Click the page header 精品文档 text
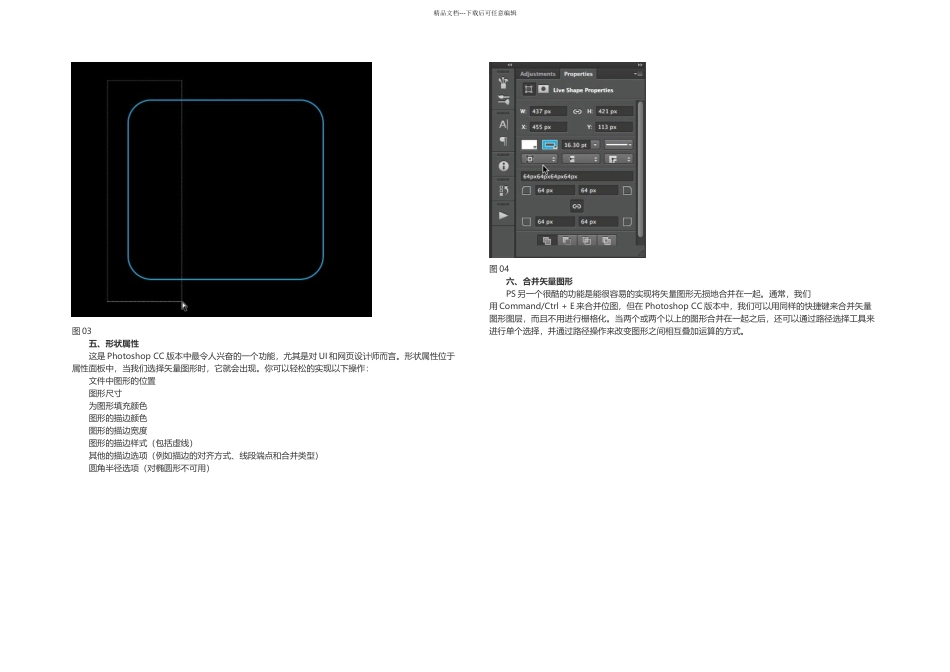Screen dimensions: 950x672 [475, 13]
